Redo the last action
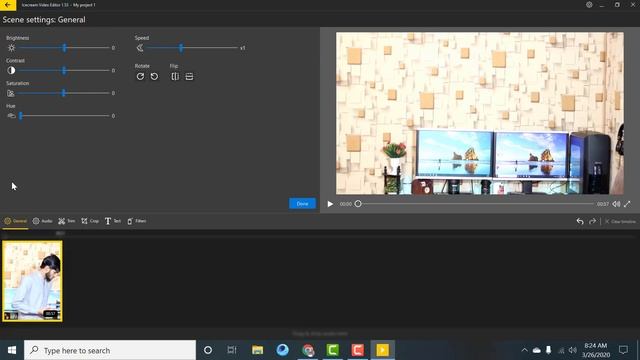Viewport: 640px width, 360px height. (x=593, y=221)
